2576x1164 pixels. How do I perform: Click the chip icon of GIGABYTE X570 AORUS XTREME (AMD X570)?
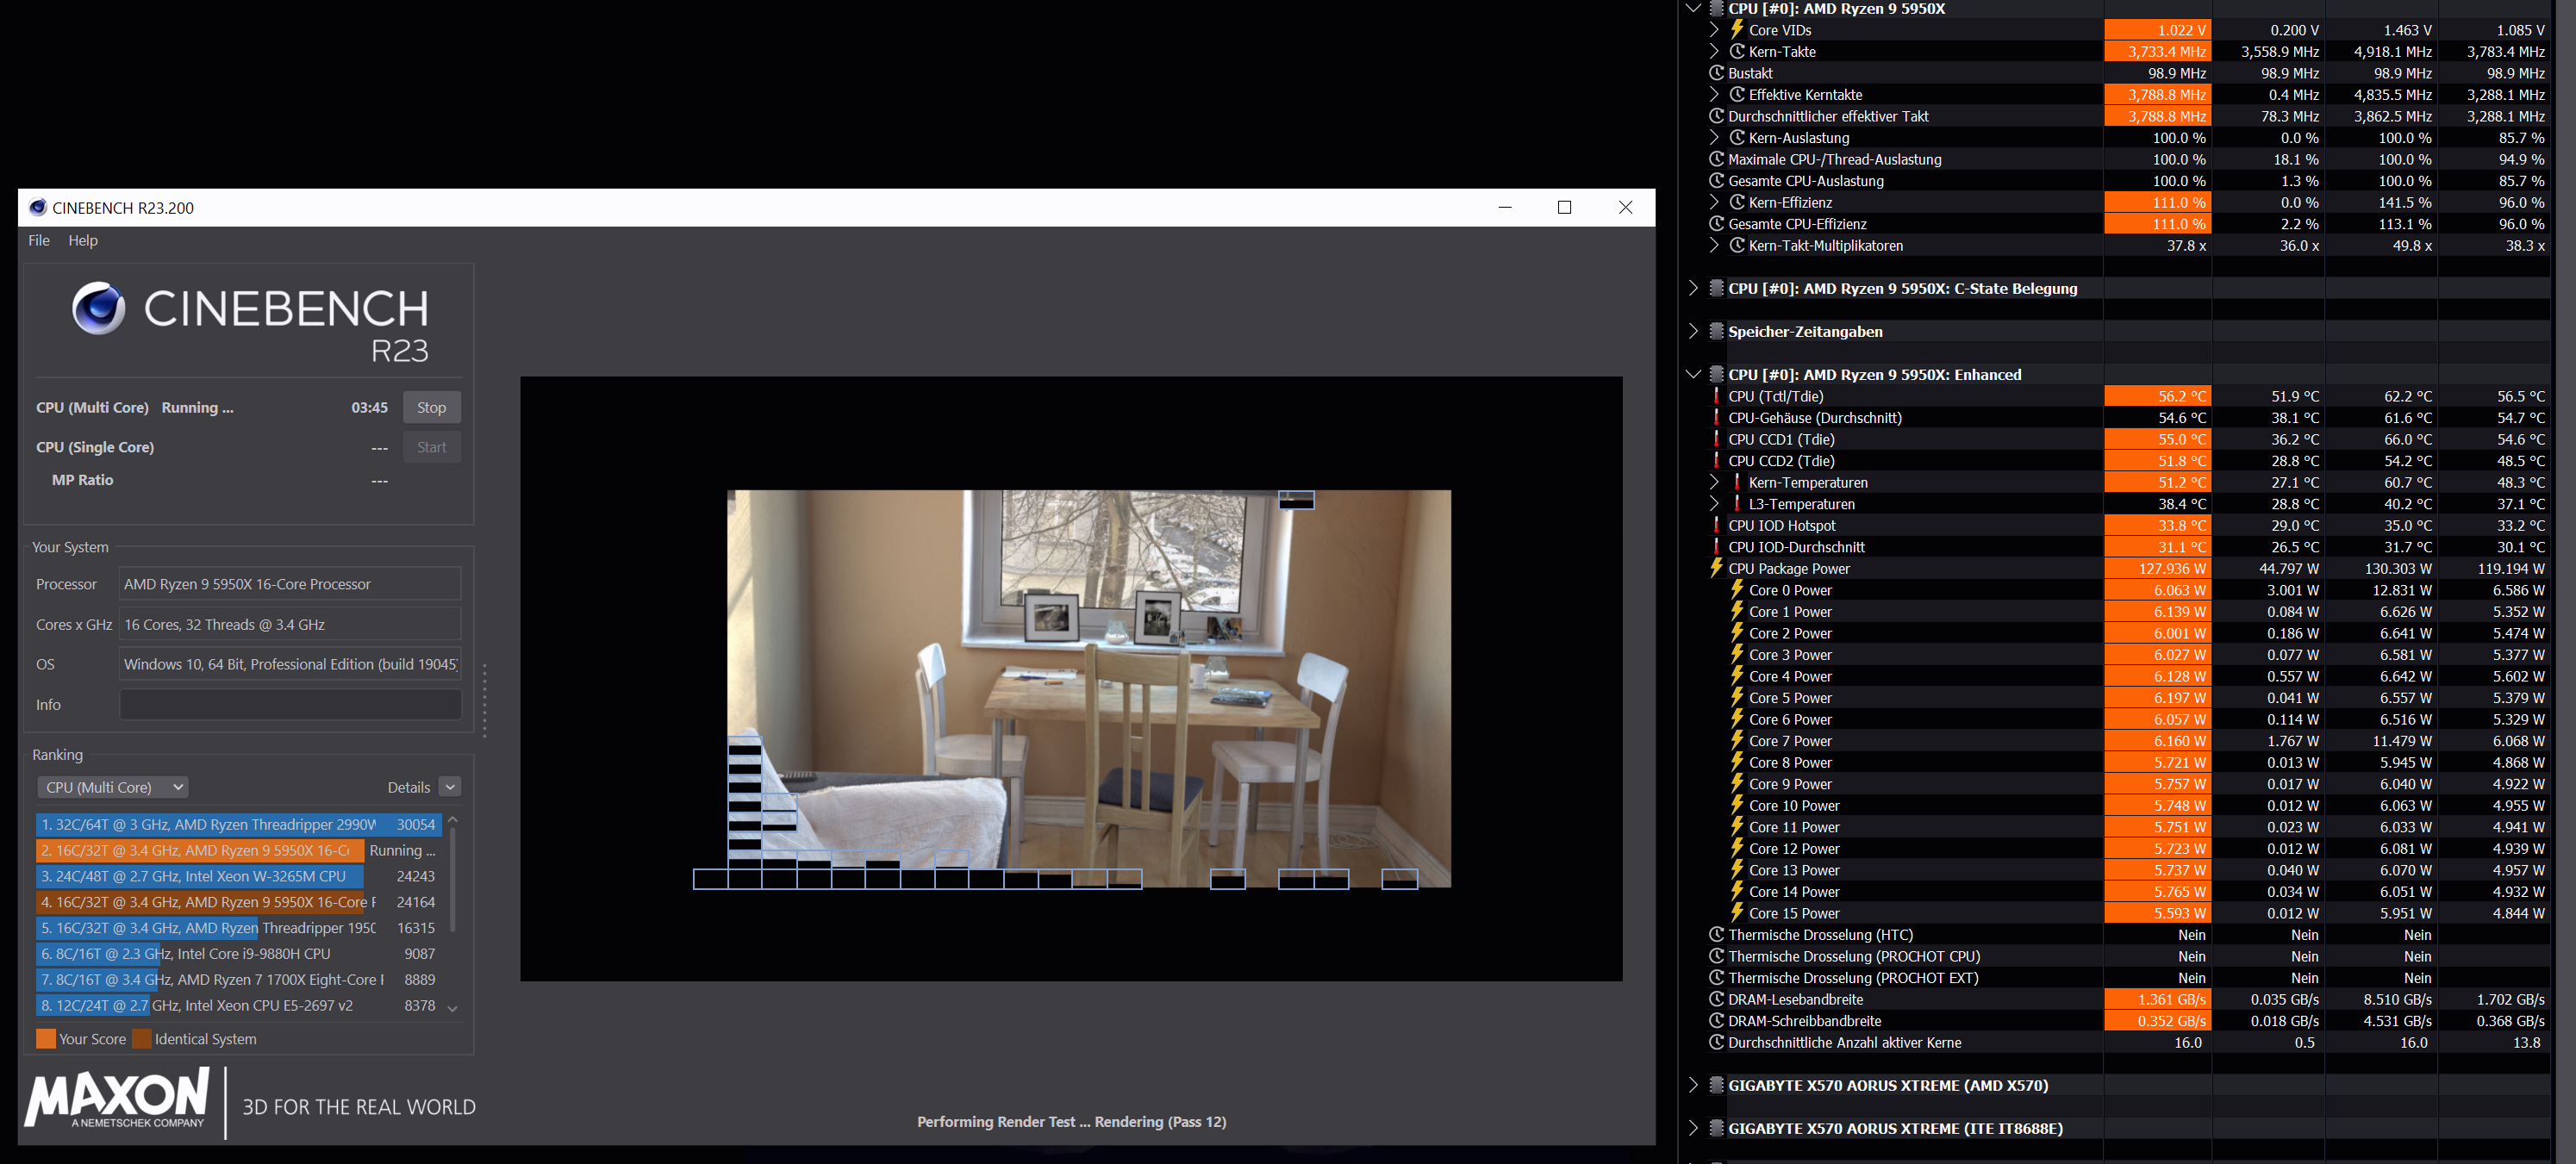(1716, 1085)
